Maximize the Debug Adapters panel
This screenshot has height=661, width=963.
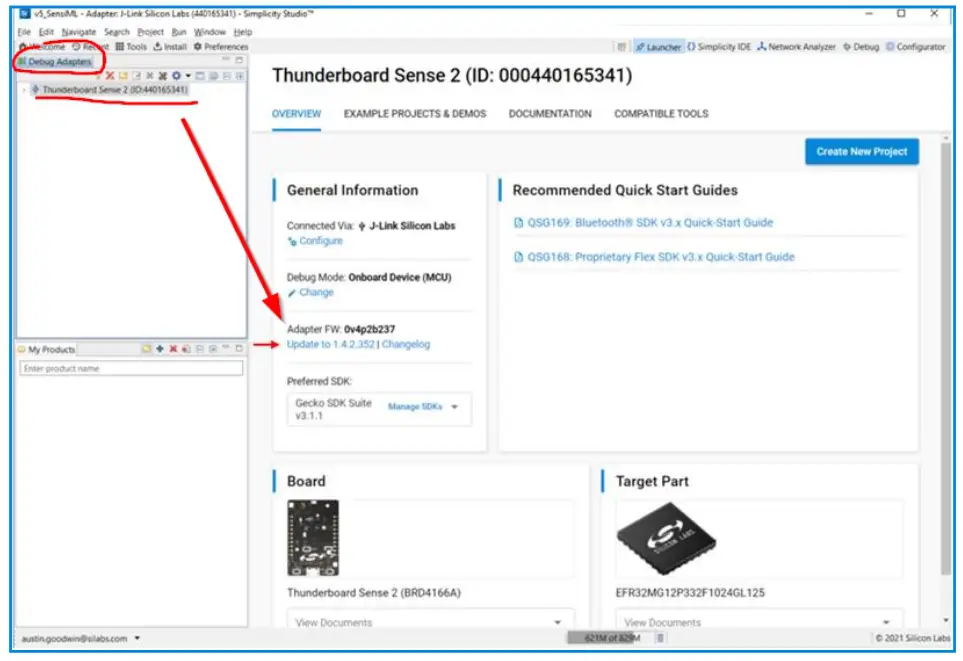click(x=239, y=60)
